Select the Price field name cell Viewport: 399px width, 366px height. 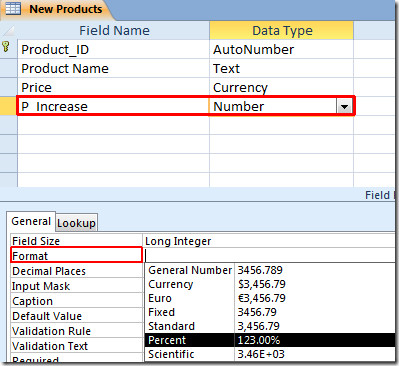click(x=113, y=88)
